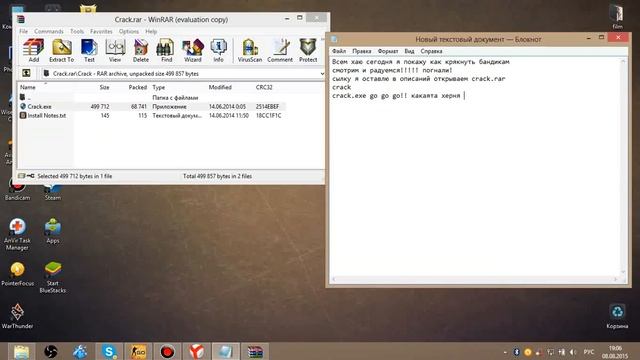Click the РУС language indicator
Image resolution: width=640 pixels, height=360 pixels.
point(589,352)
